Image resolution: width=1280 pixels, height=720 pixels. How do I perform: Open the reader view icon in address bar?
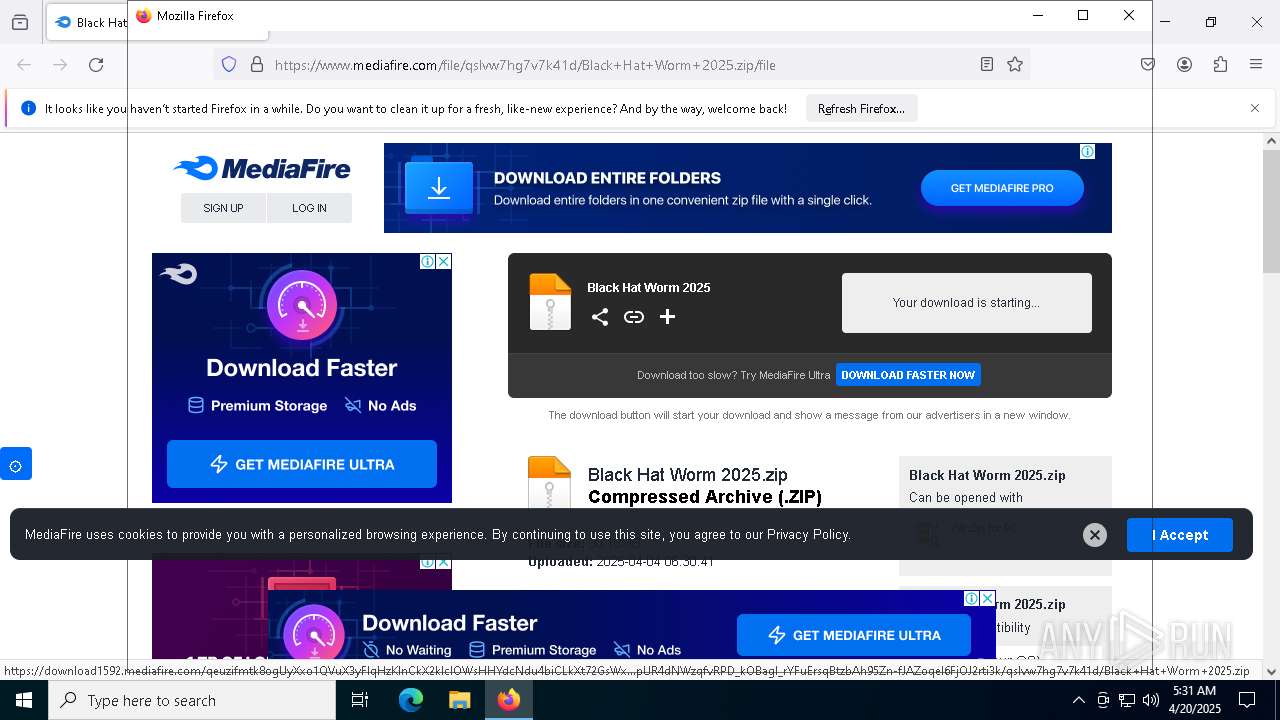coord(987,64)
